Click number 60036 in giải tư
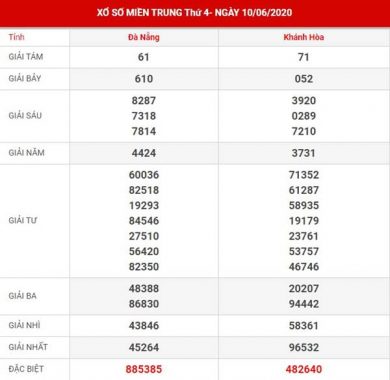 144,175
